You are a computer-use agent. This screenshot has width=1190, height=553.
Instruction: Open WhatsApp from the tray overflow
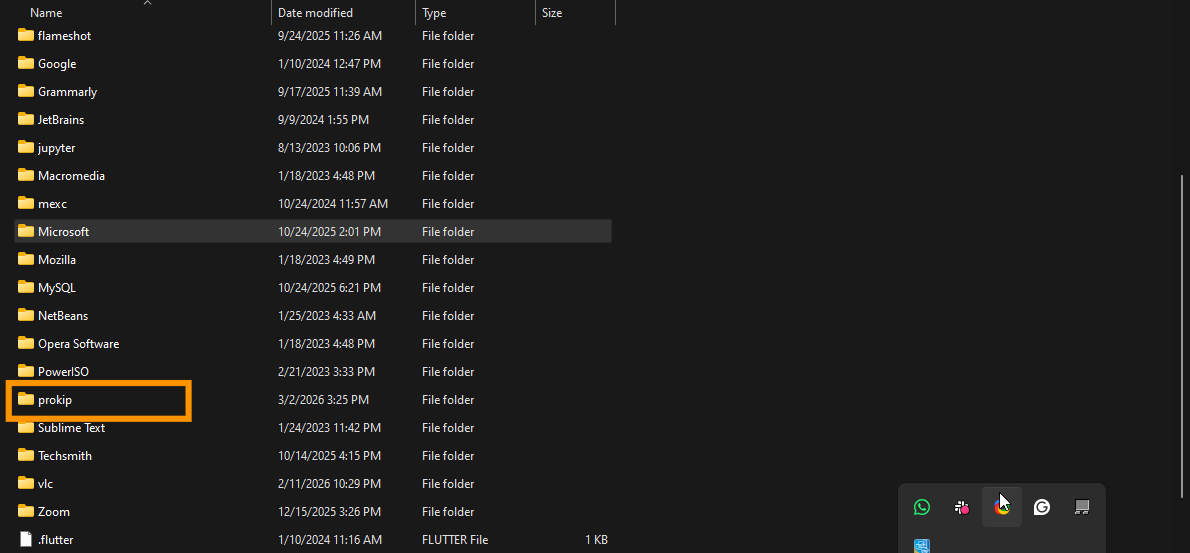(922, 507)
